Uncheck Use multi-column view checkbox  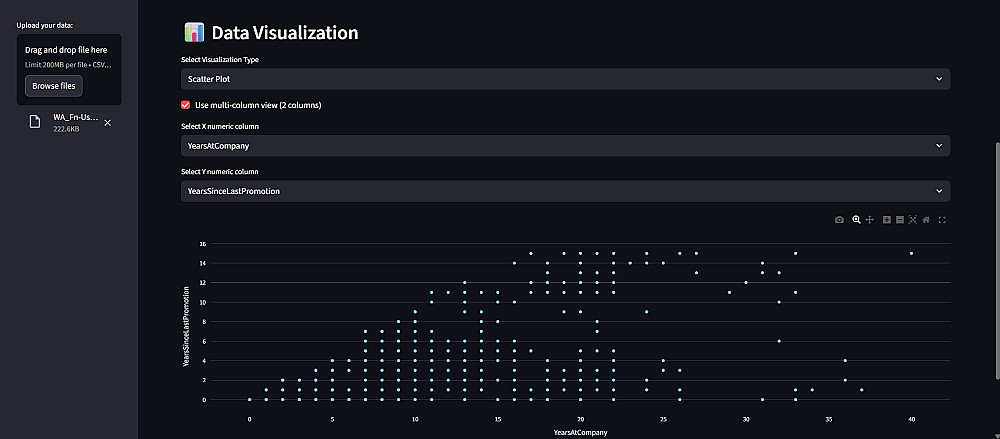coord(185,105)
